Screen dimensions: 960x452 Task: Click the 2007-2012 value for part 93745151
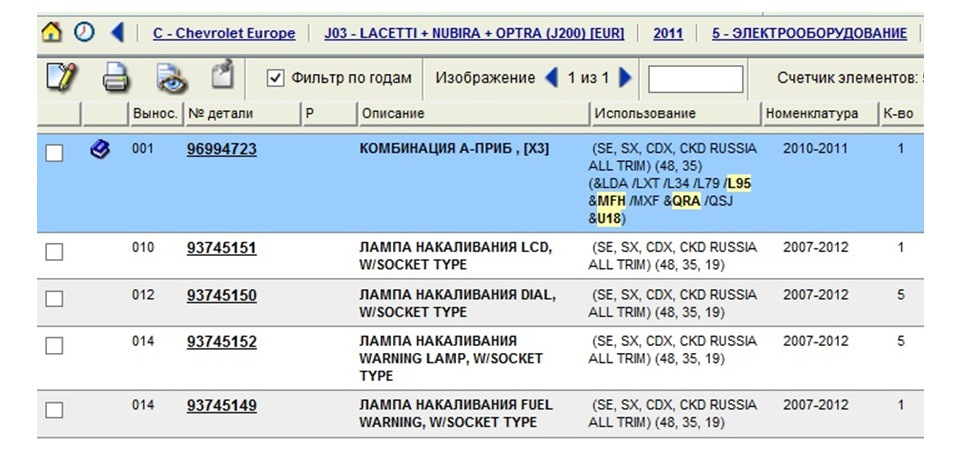click(816, 247)
